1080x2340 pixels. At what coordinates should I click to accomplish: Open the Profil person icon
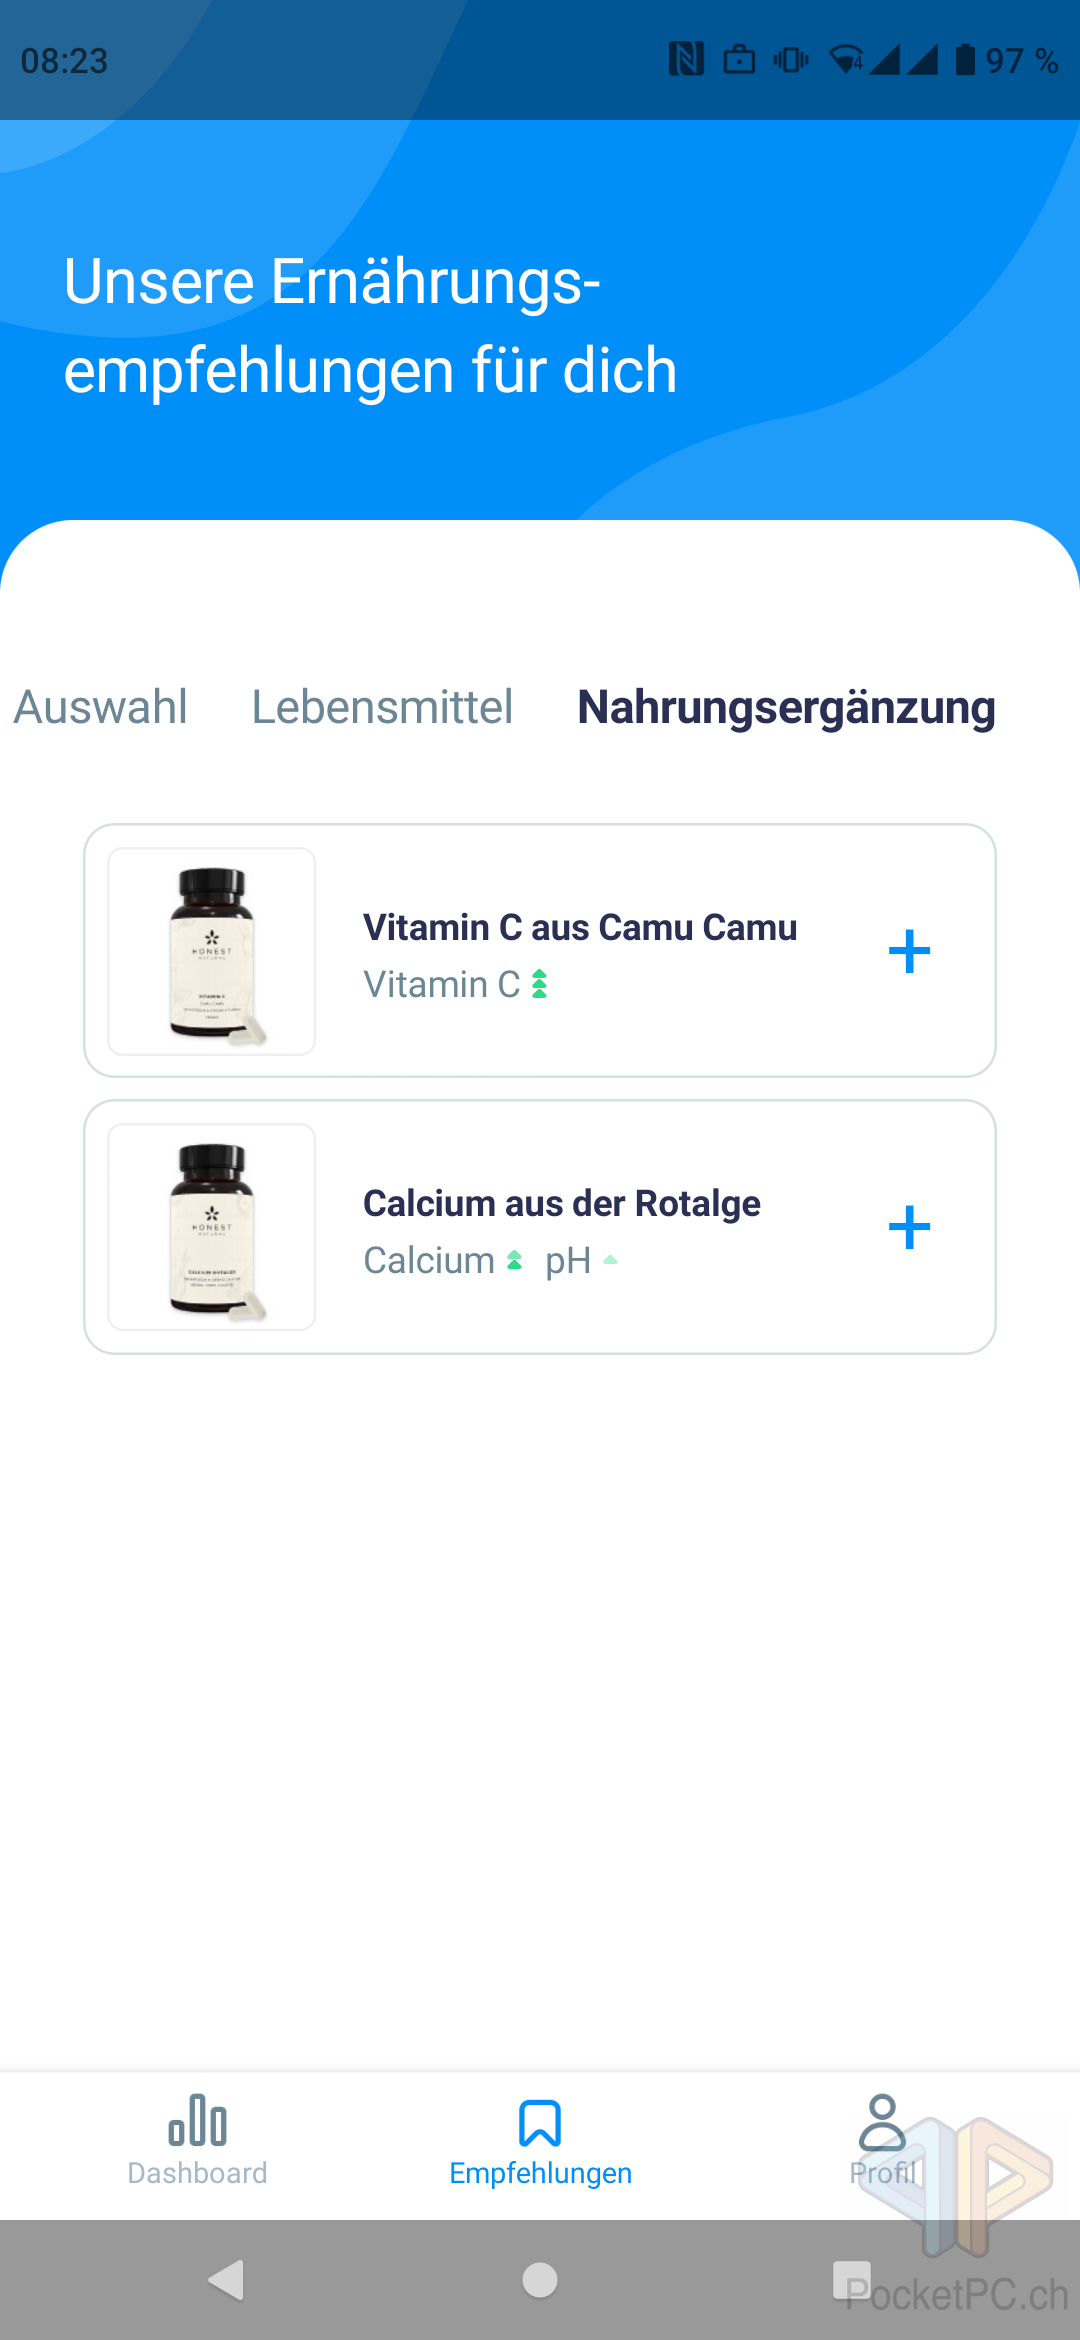click(882, 2122)
